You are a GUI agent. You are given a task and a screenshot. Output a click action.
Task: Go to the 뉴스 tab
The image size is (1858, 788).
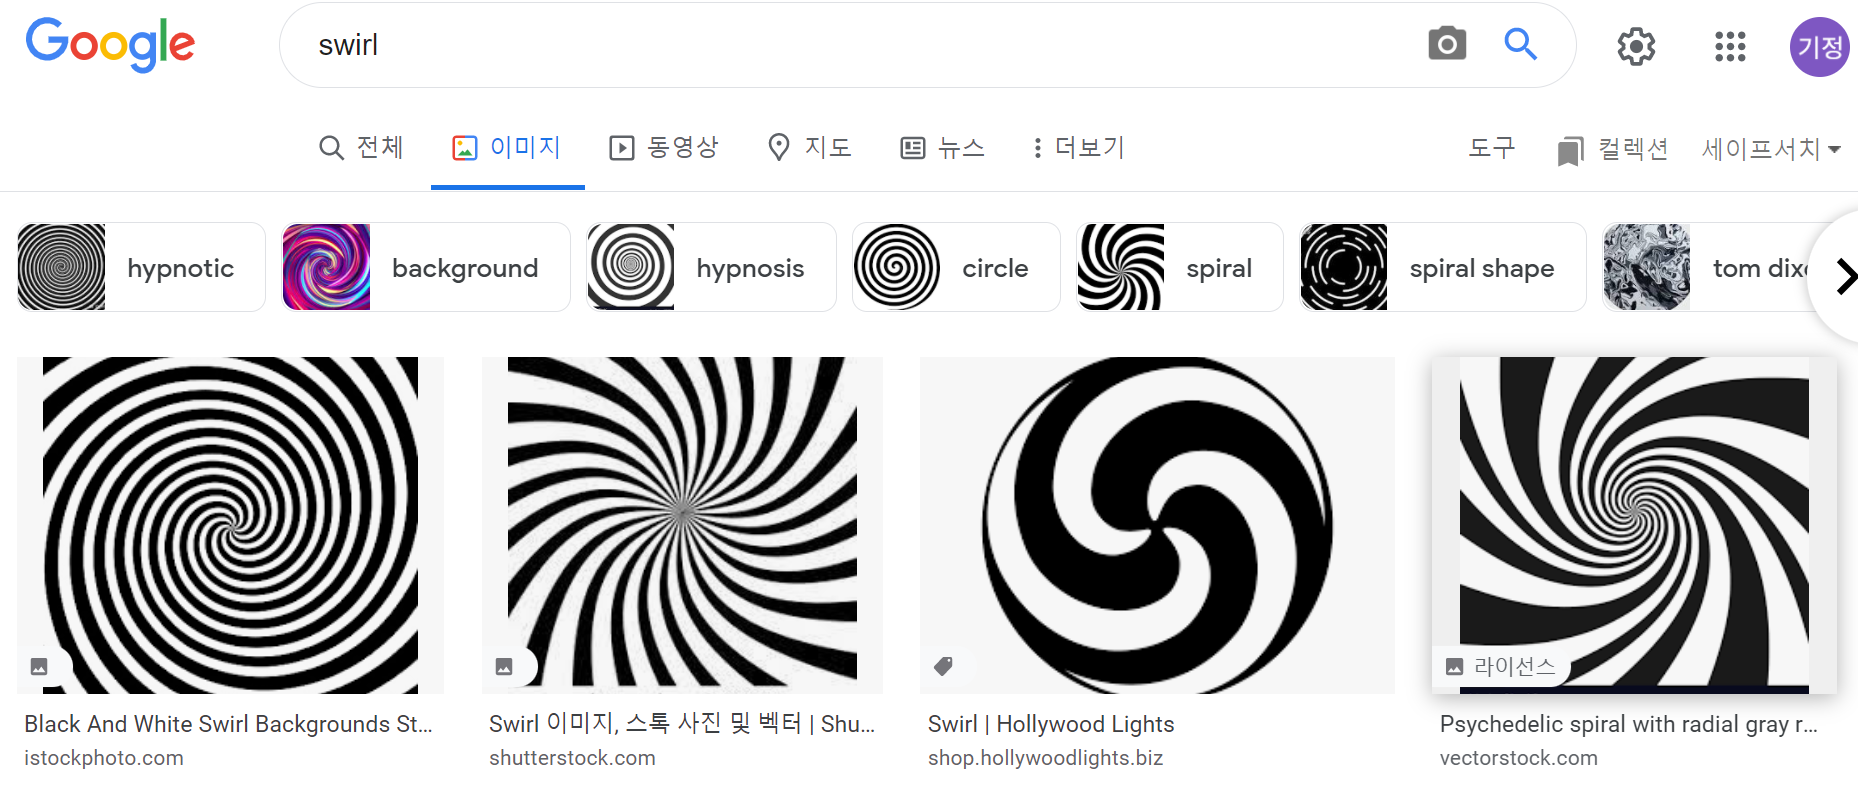tap(943, 148)
